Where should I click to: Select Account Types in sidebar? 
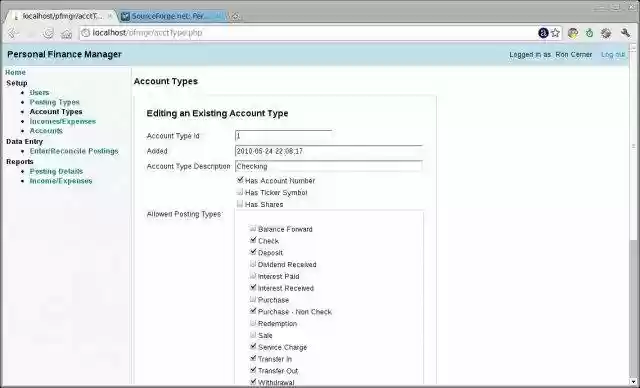(56, 112)
